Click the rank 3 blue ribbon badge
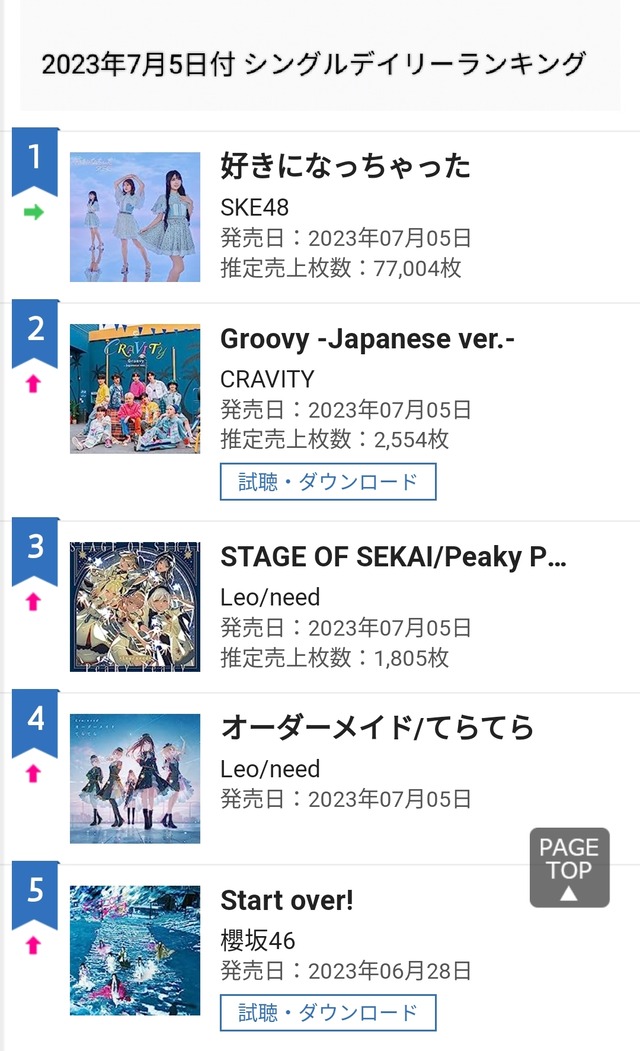Image resolution: width=640 pixels, height=1051 pixels. (x=35, y=551)
